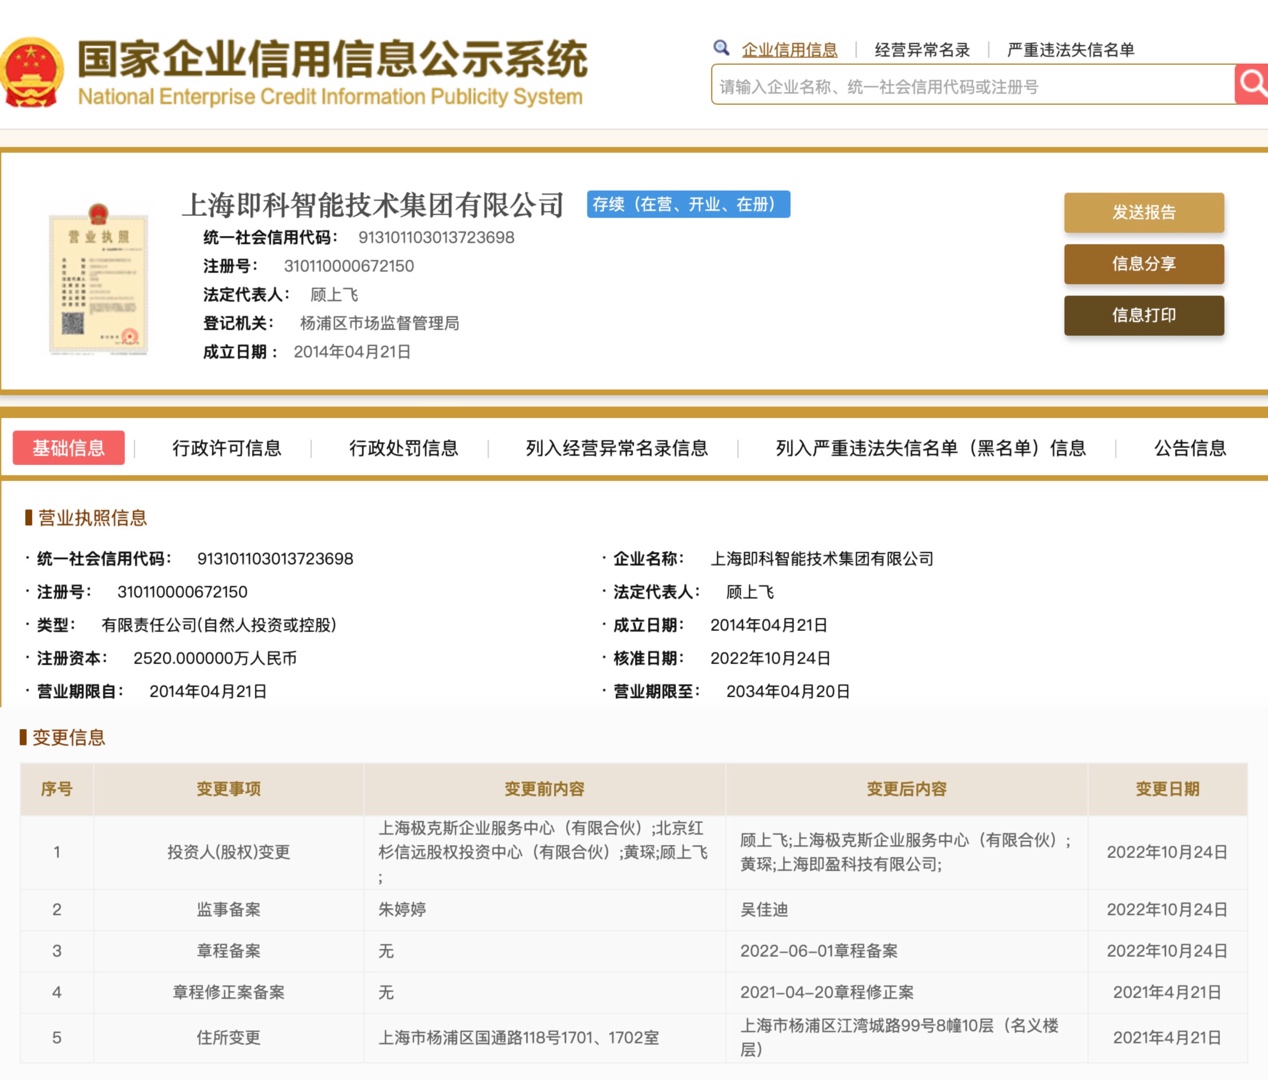Switch to the 公告信息 tab
This screenshot has width=1268, height=1080.
tap(1189, 448)
